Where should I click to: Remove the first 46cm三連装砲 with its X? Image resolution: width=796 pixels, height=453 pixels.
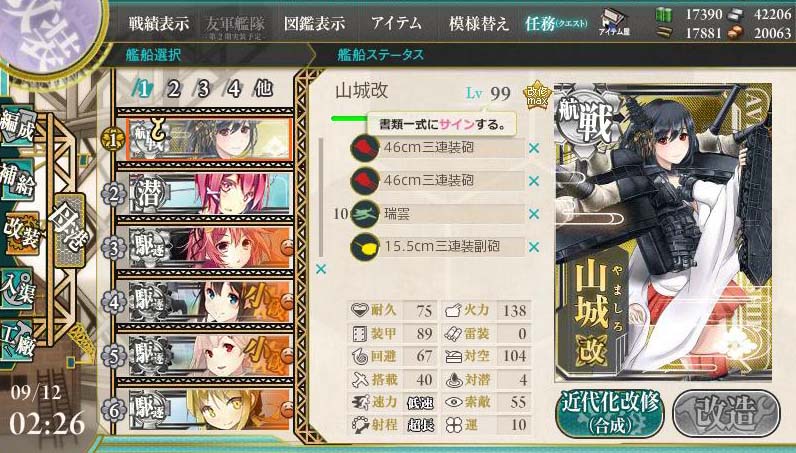[534, 148]
